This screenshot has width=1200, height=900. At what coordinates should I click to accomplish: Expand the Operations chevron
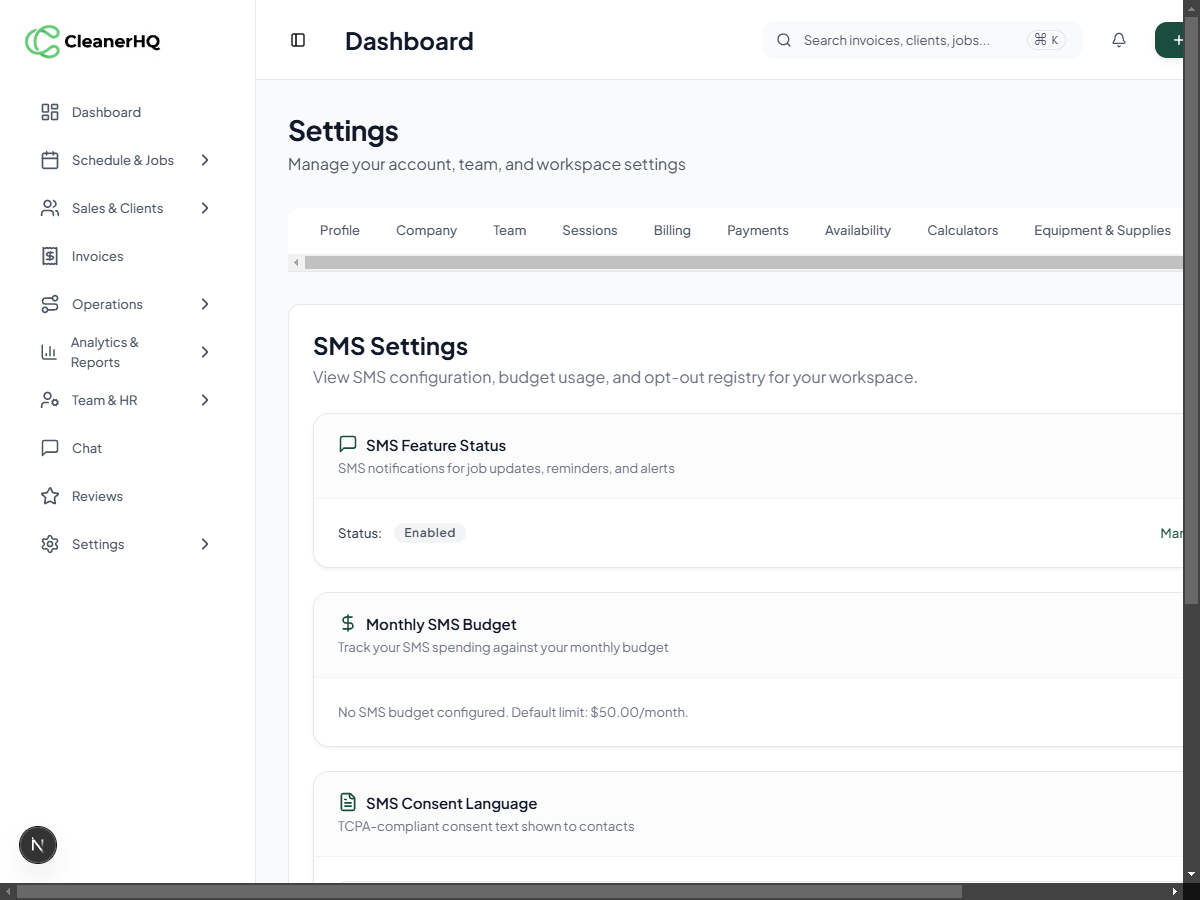(205, 304)
